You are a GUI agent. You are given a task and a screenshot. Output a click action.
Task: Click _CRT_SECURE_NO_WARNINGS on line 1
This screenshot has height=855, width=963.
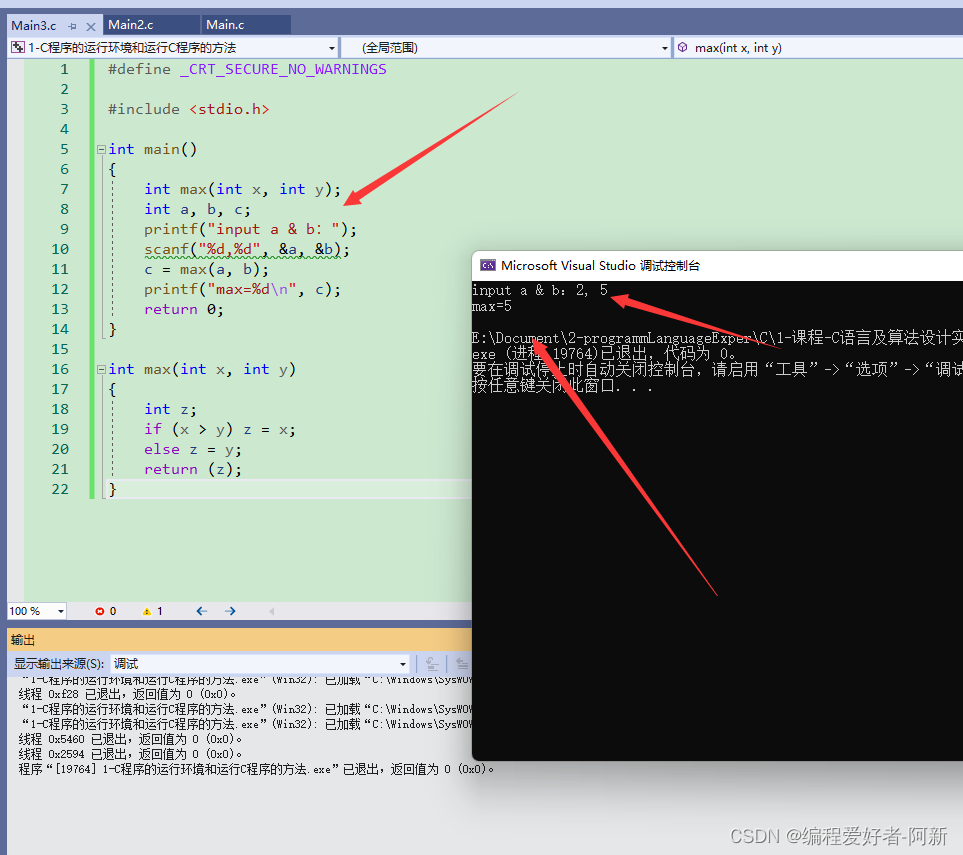283,69
